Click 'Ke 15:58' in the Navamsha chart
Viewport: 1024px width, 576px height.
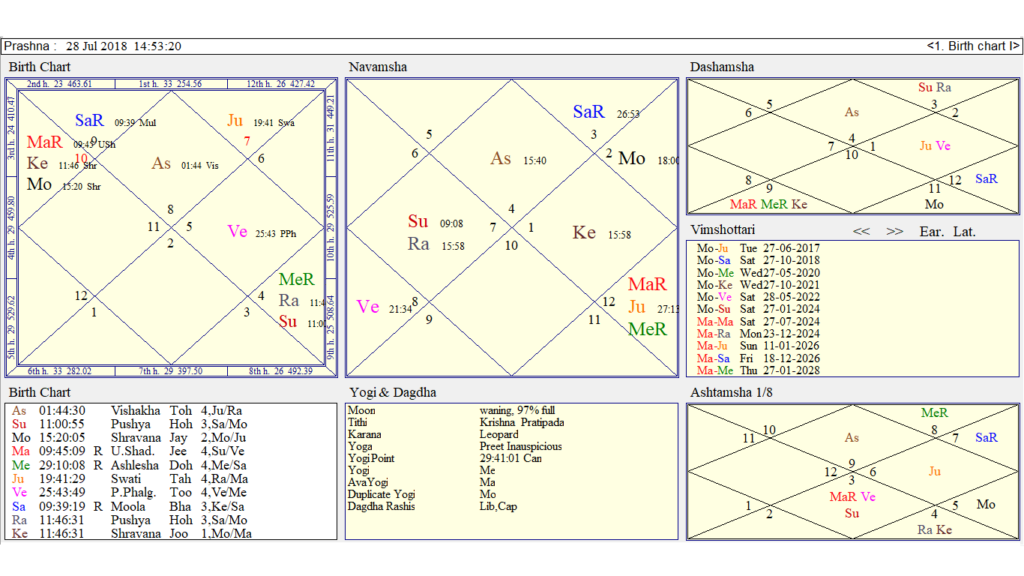coord(601,233)
